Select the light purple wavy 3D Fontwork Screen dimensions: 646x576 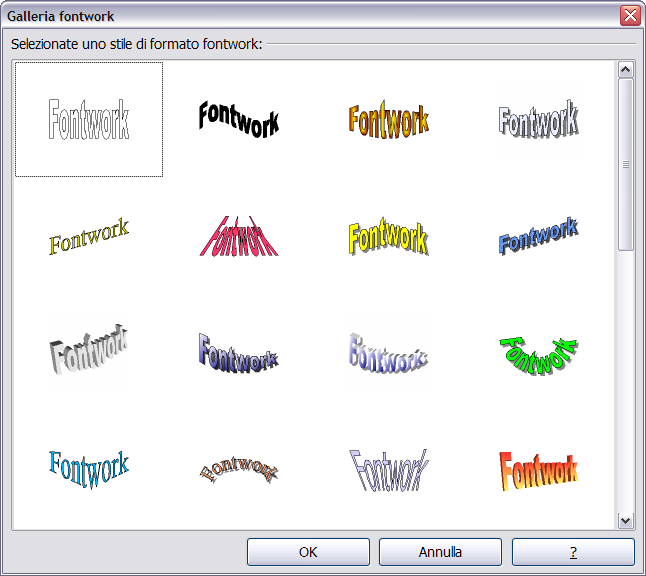coord(389,352)
